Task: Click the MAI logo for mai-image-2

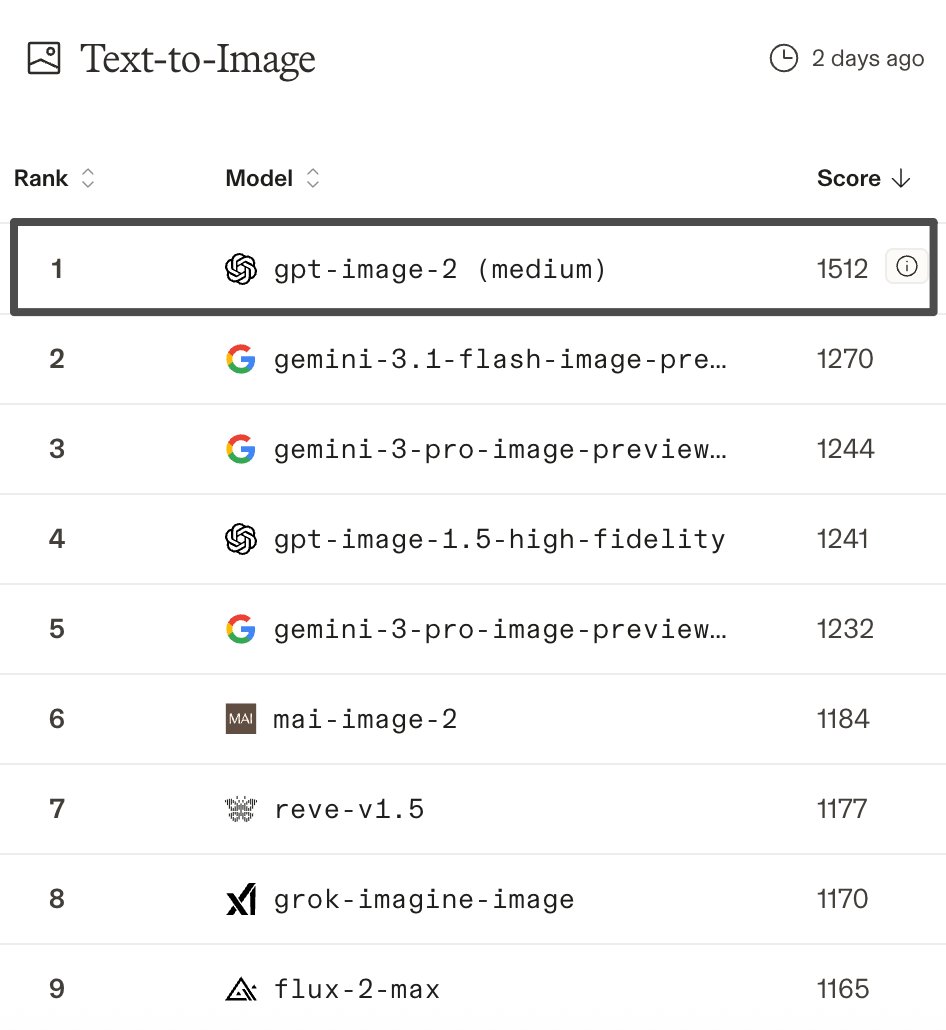Action: tap(241, 719)
